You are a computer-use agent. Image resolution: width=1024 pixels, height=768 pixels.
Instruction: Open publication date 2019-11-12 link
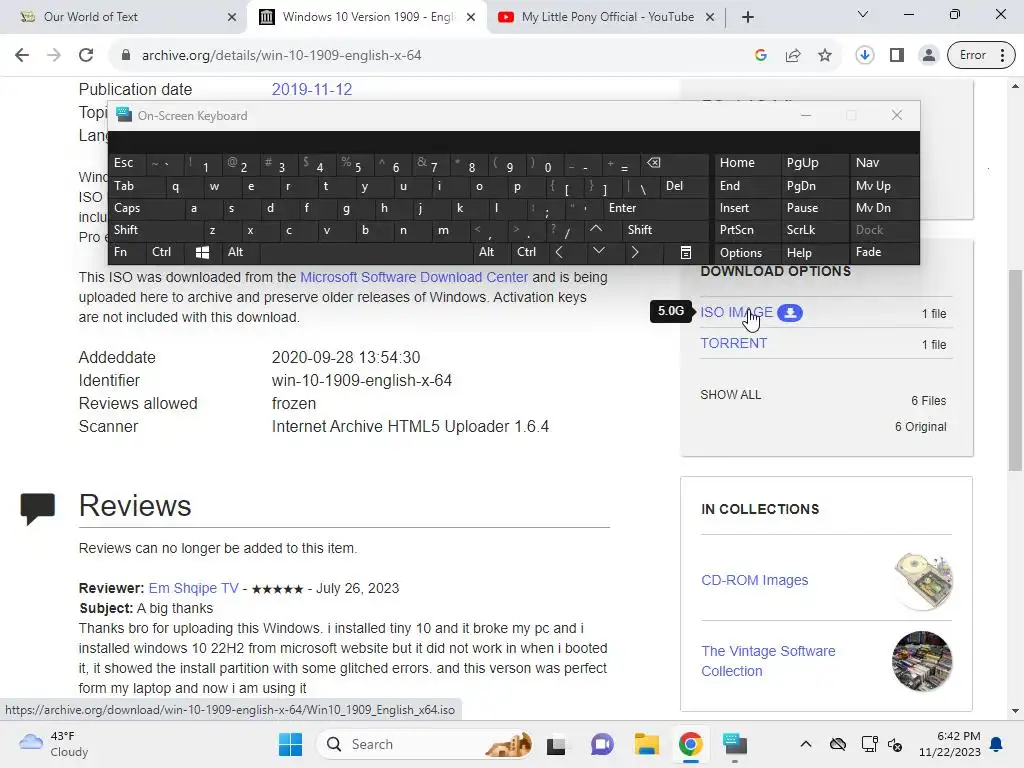tap(312, 89)
